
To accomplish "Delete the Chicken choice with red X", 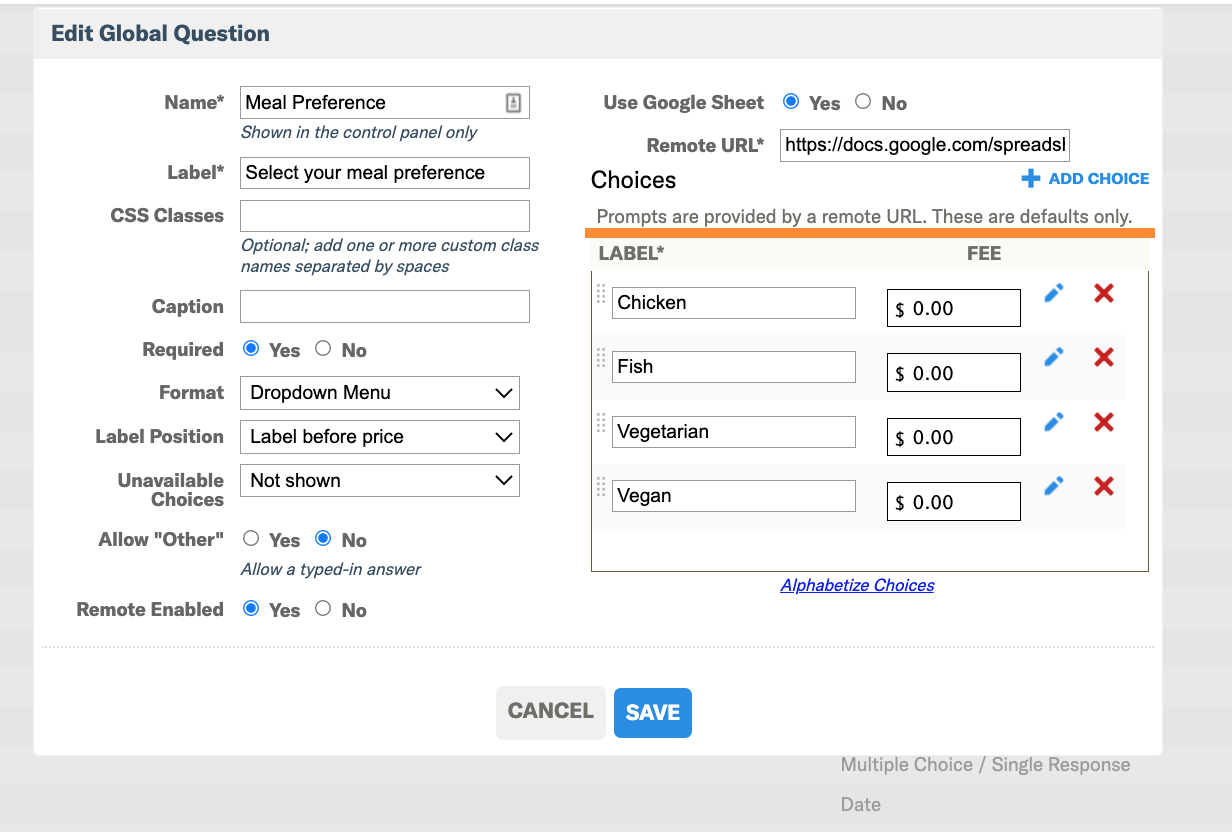I will [1104, 293].
